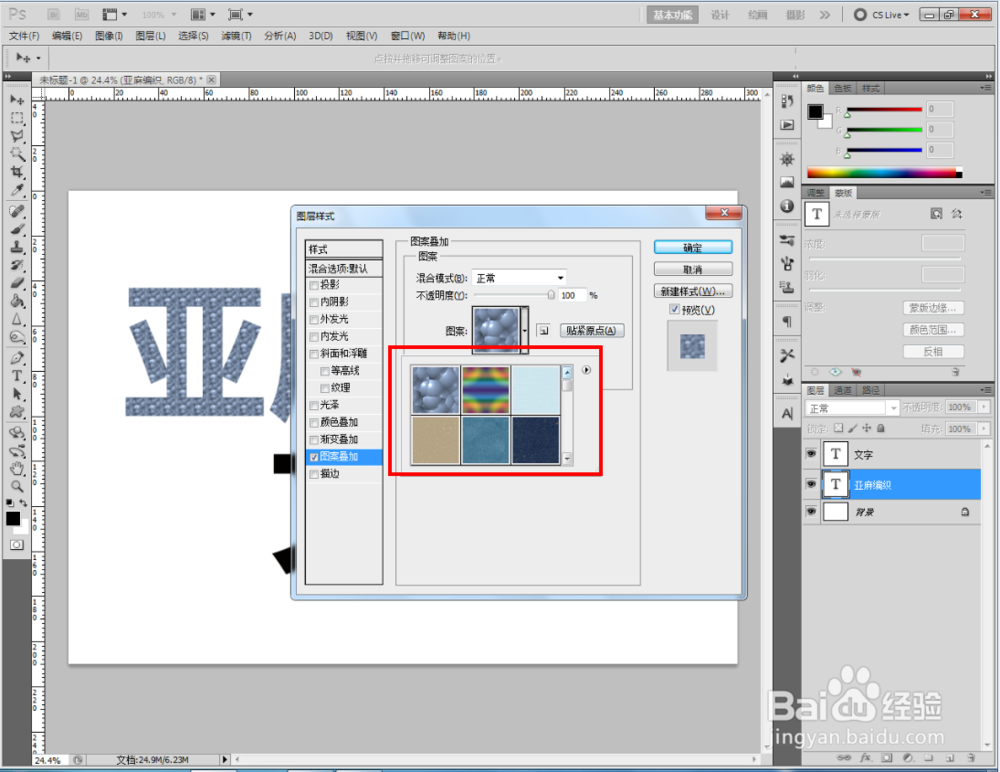The height and width of the screenshot is (772, 1000).
Task: Open the History panel icon
Action: [x=787, y=101]
